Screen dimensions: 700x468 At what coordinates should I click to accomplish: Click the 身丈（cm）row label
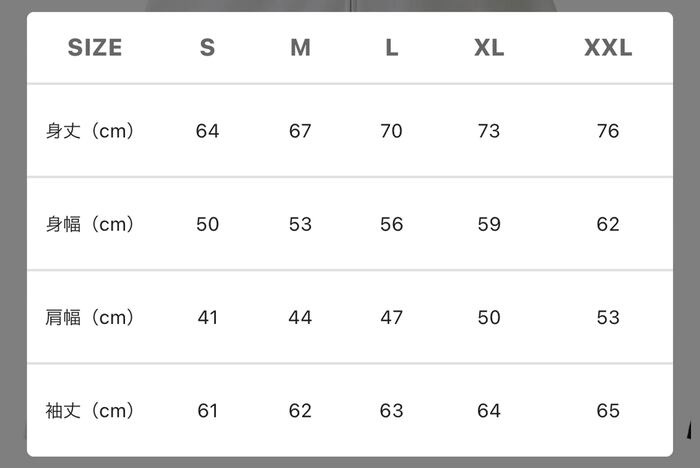click(90, 131)
